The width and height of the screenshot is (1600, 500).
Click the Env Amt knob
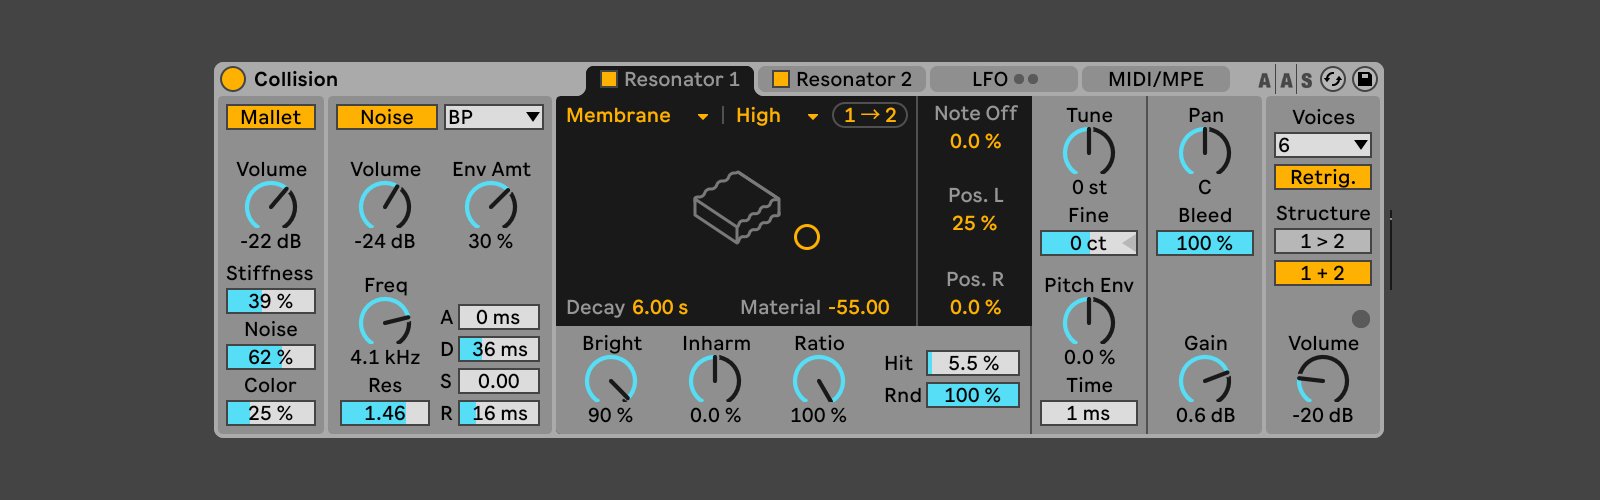[491, 207]
